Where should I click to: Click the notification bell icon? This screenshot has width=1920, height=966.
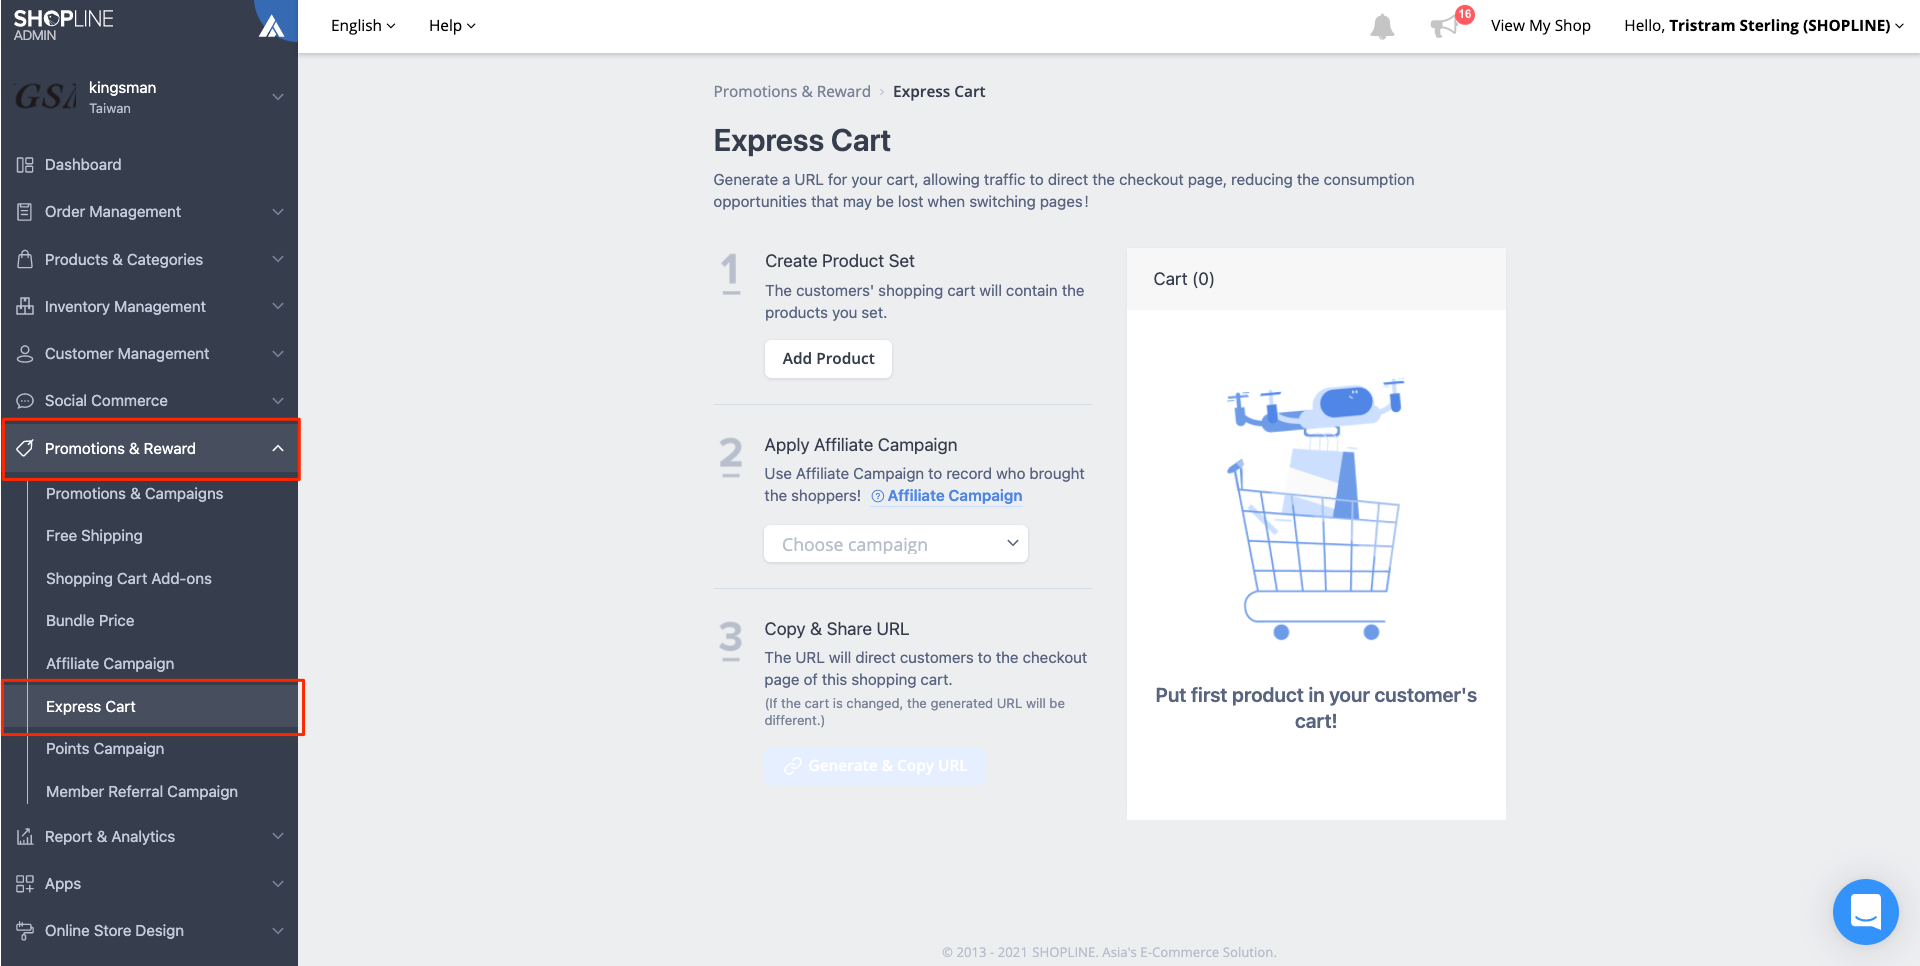(x=1382, y=27)
